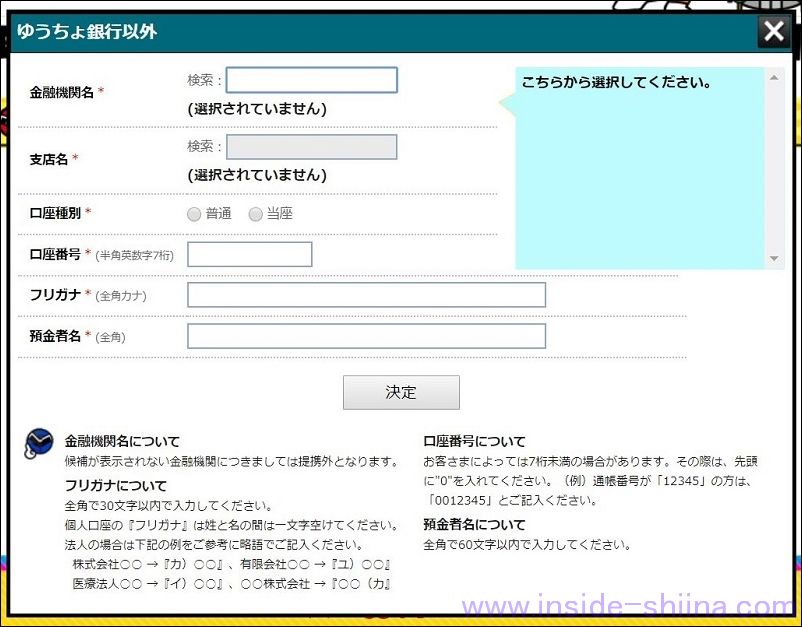Click the 金融機関名 field label
The width and height of the screenshot is (802, 627).
61,92
